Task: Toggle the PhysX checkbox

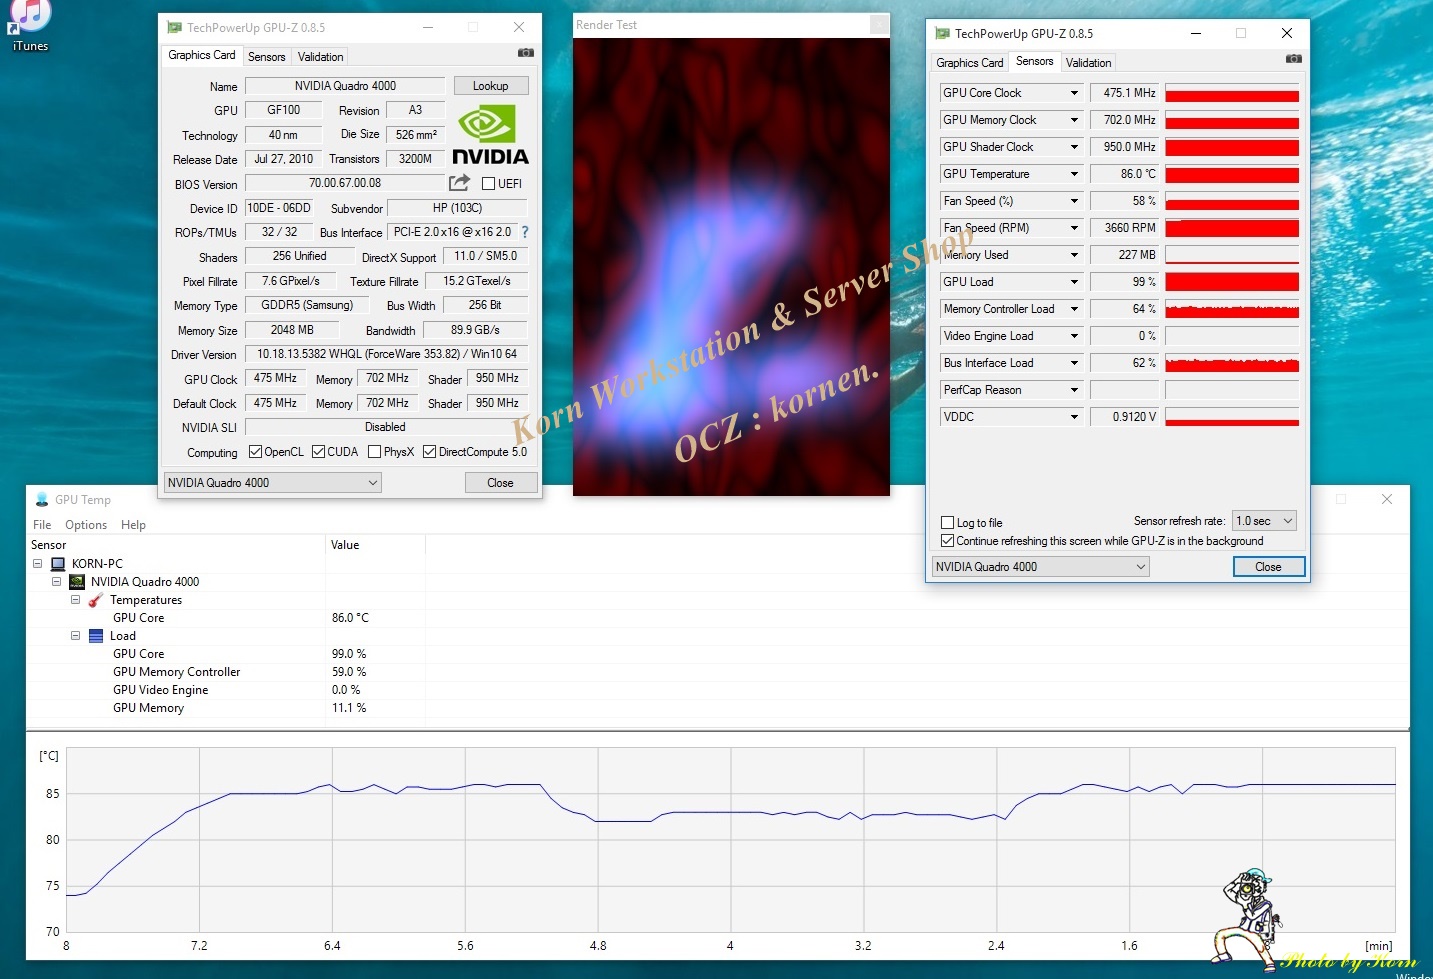Action: click(374, 452)
